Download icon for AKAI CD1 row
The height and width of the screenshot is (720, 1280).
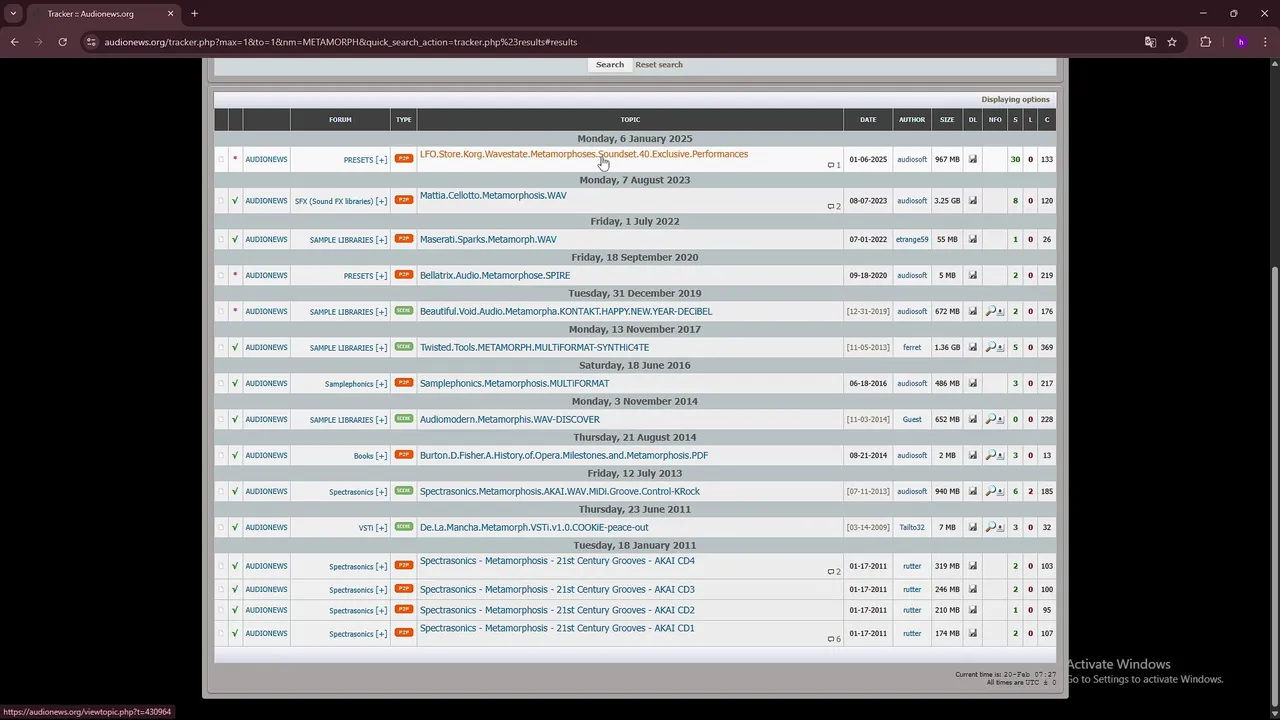(972, 633)
